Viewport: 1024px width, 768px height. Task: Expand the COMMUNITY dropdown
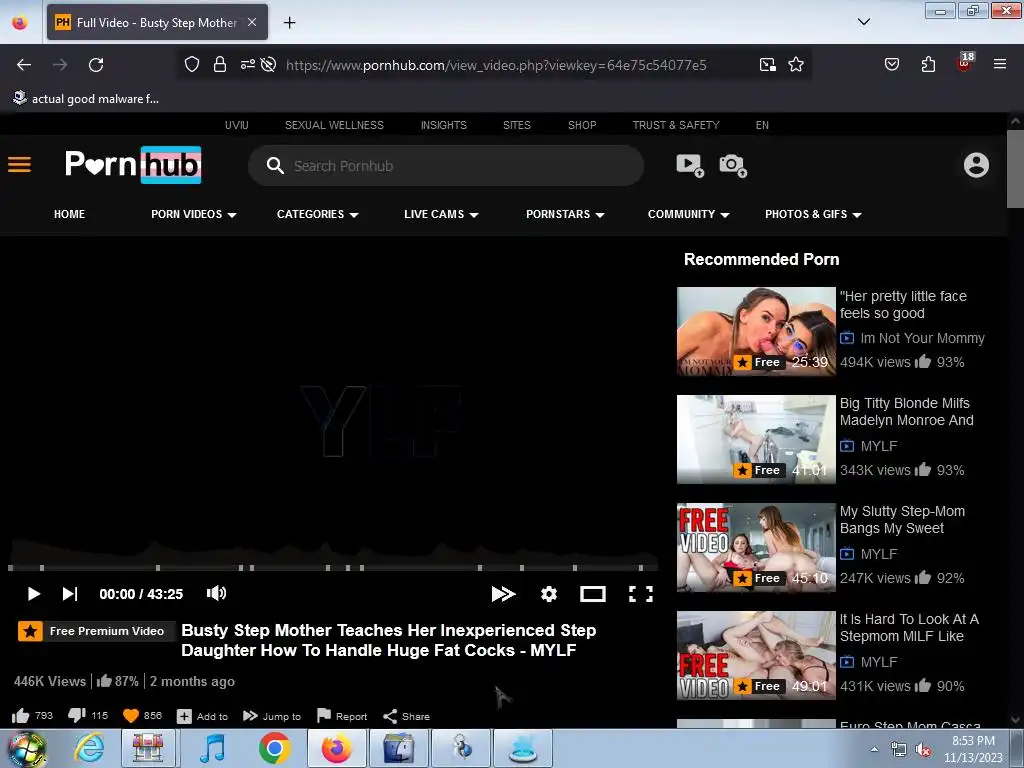(x=688, y=214)
